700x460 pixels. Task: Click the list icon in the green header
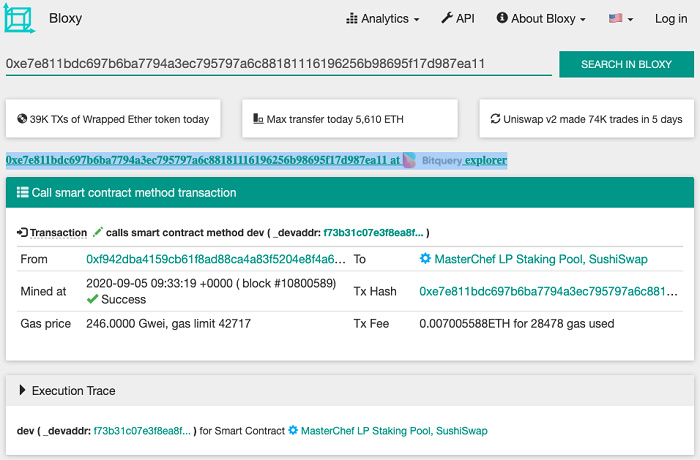point(22,192)
